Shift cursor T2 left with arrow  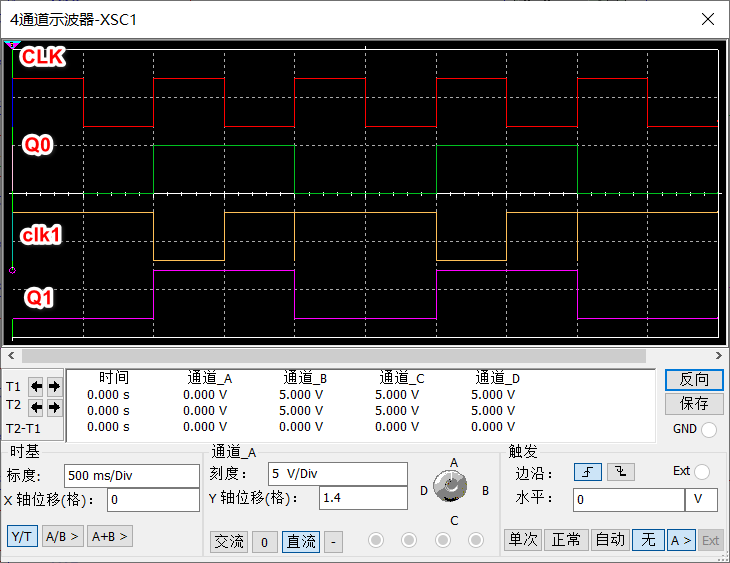click(36, 406)
